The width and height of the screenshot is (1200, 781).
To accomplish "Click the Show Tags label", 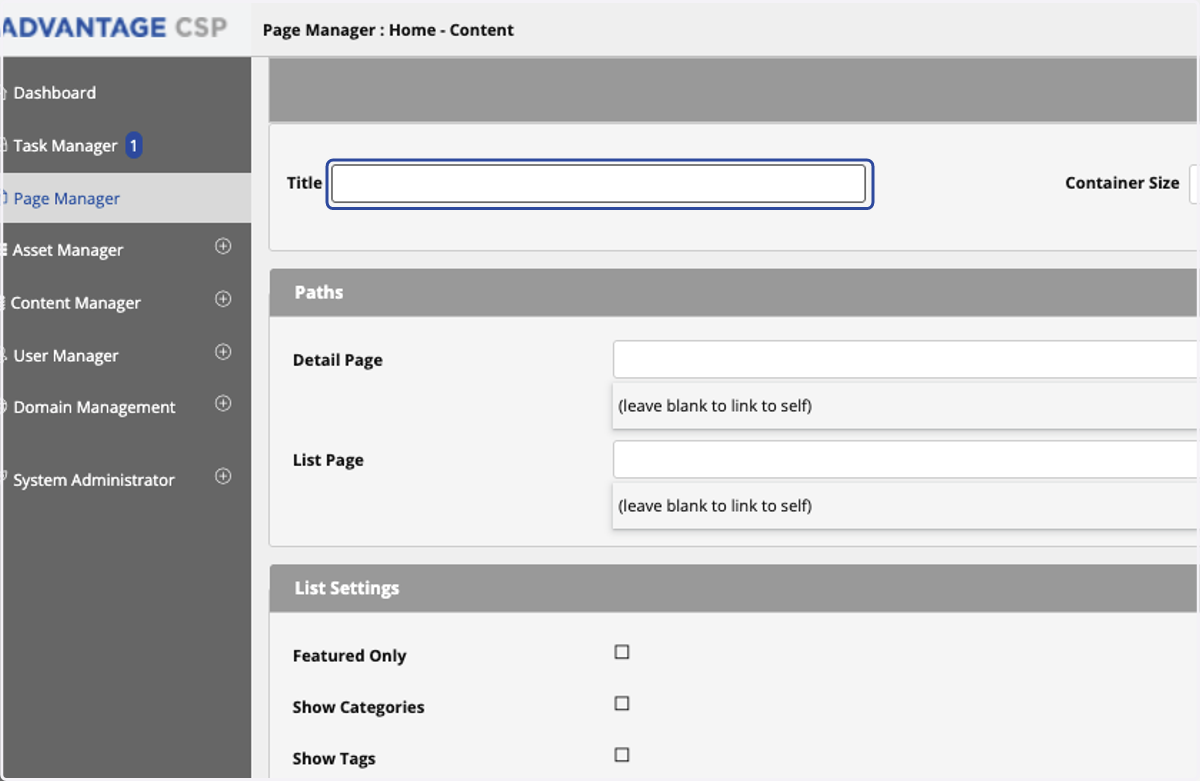I will (334, 758).
